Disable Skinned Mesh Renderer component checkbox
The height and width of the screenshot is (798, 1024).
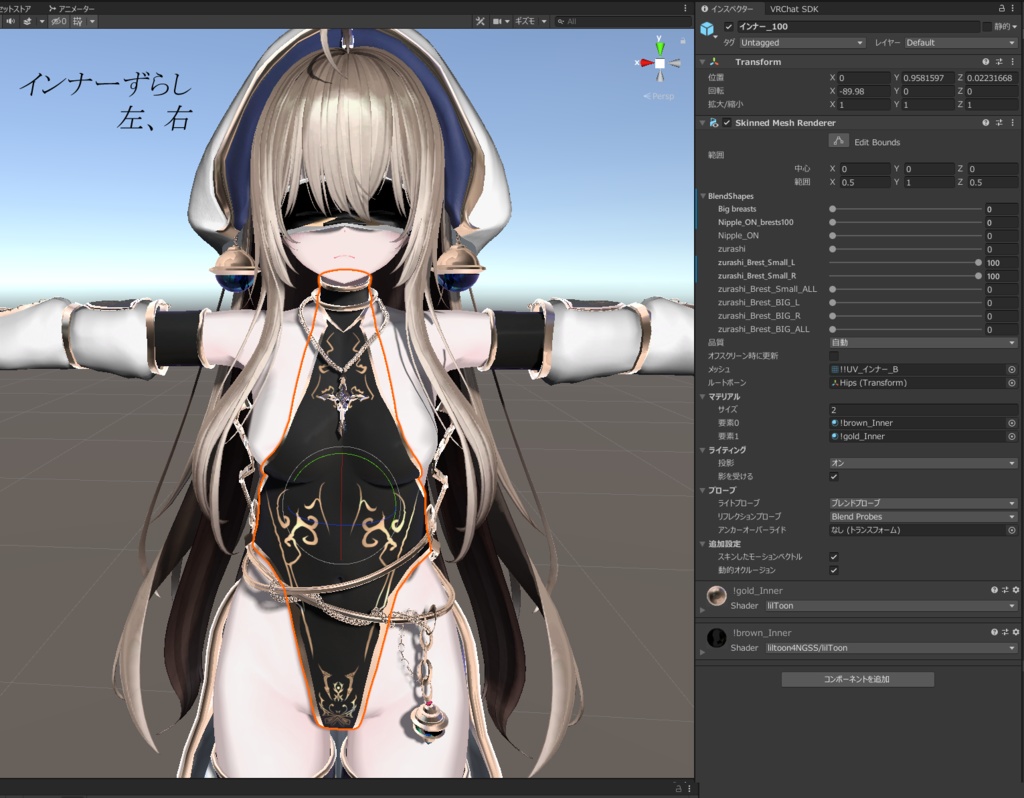coord(727,122)
